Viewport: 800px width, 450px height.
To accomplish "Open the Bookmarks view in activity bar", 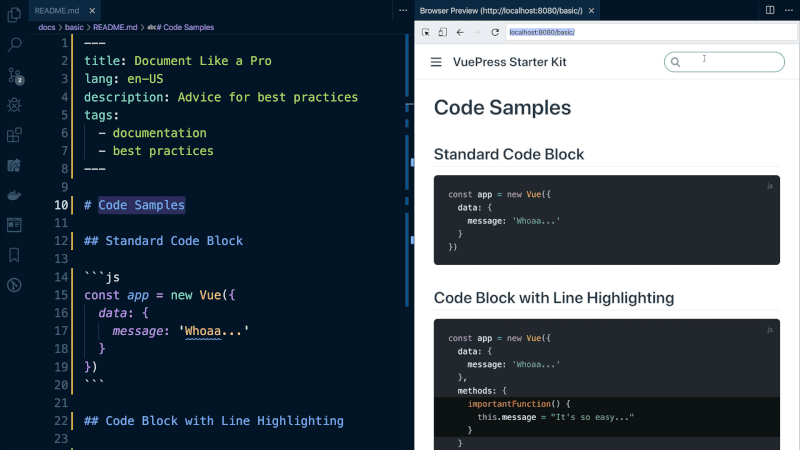I will [14, 255].
